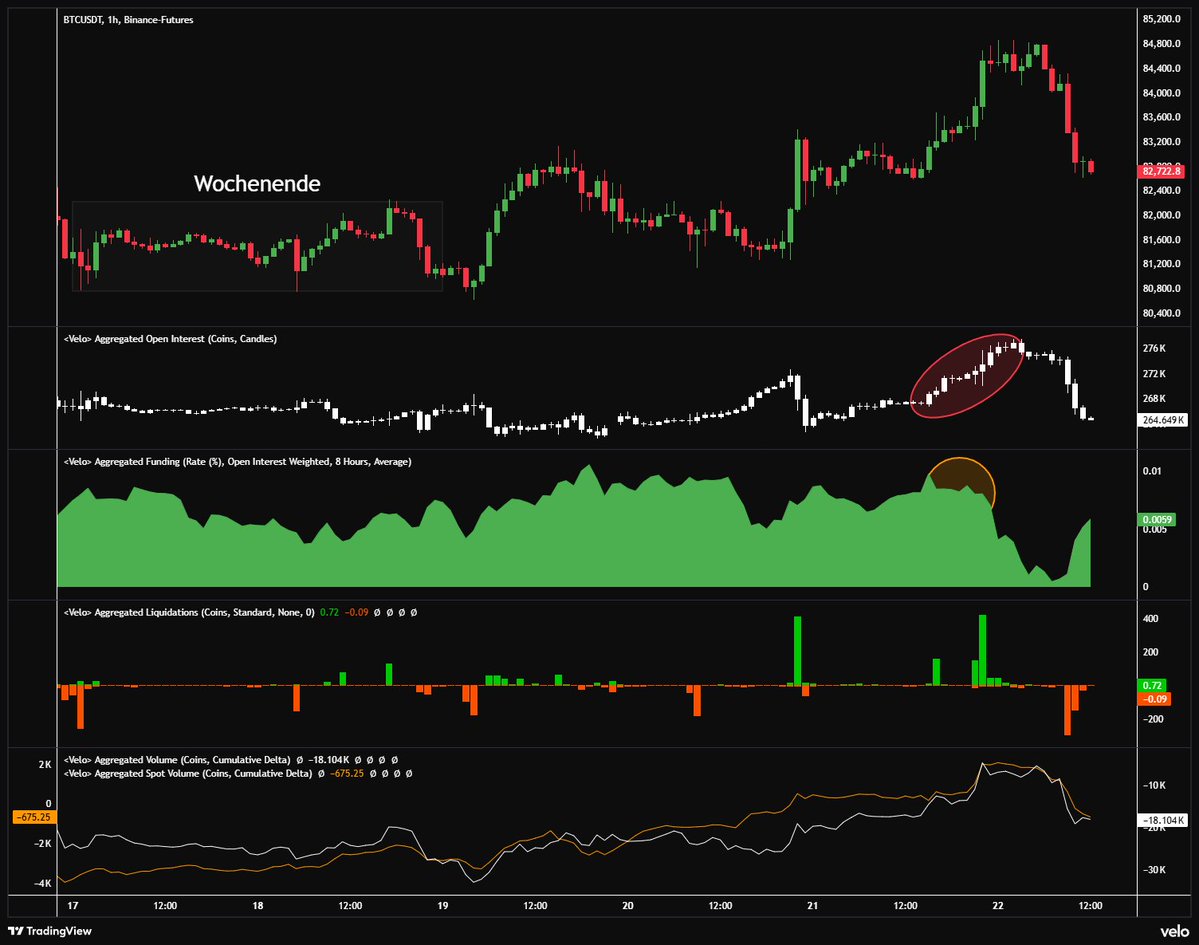Click the date 21 on the time axis
Viewport: 1199px width, 945px height.
coord(812,906)
